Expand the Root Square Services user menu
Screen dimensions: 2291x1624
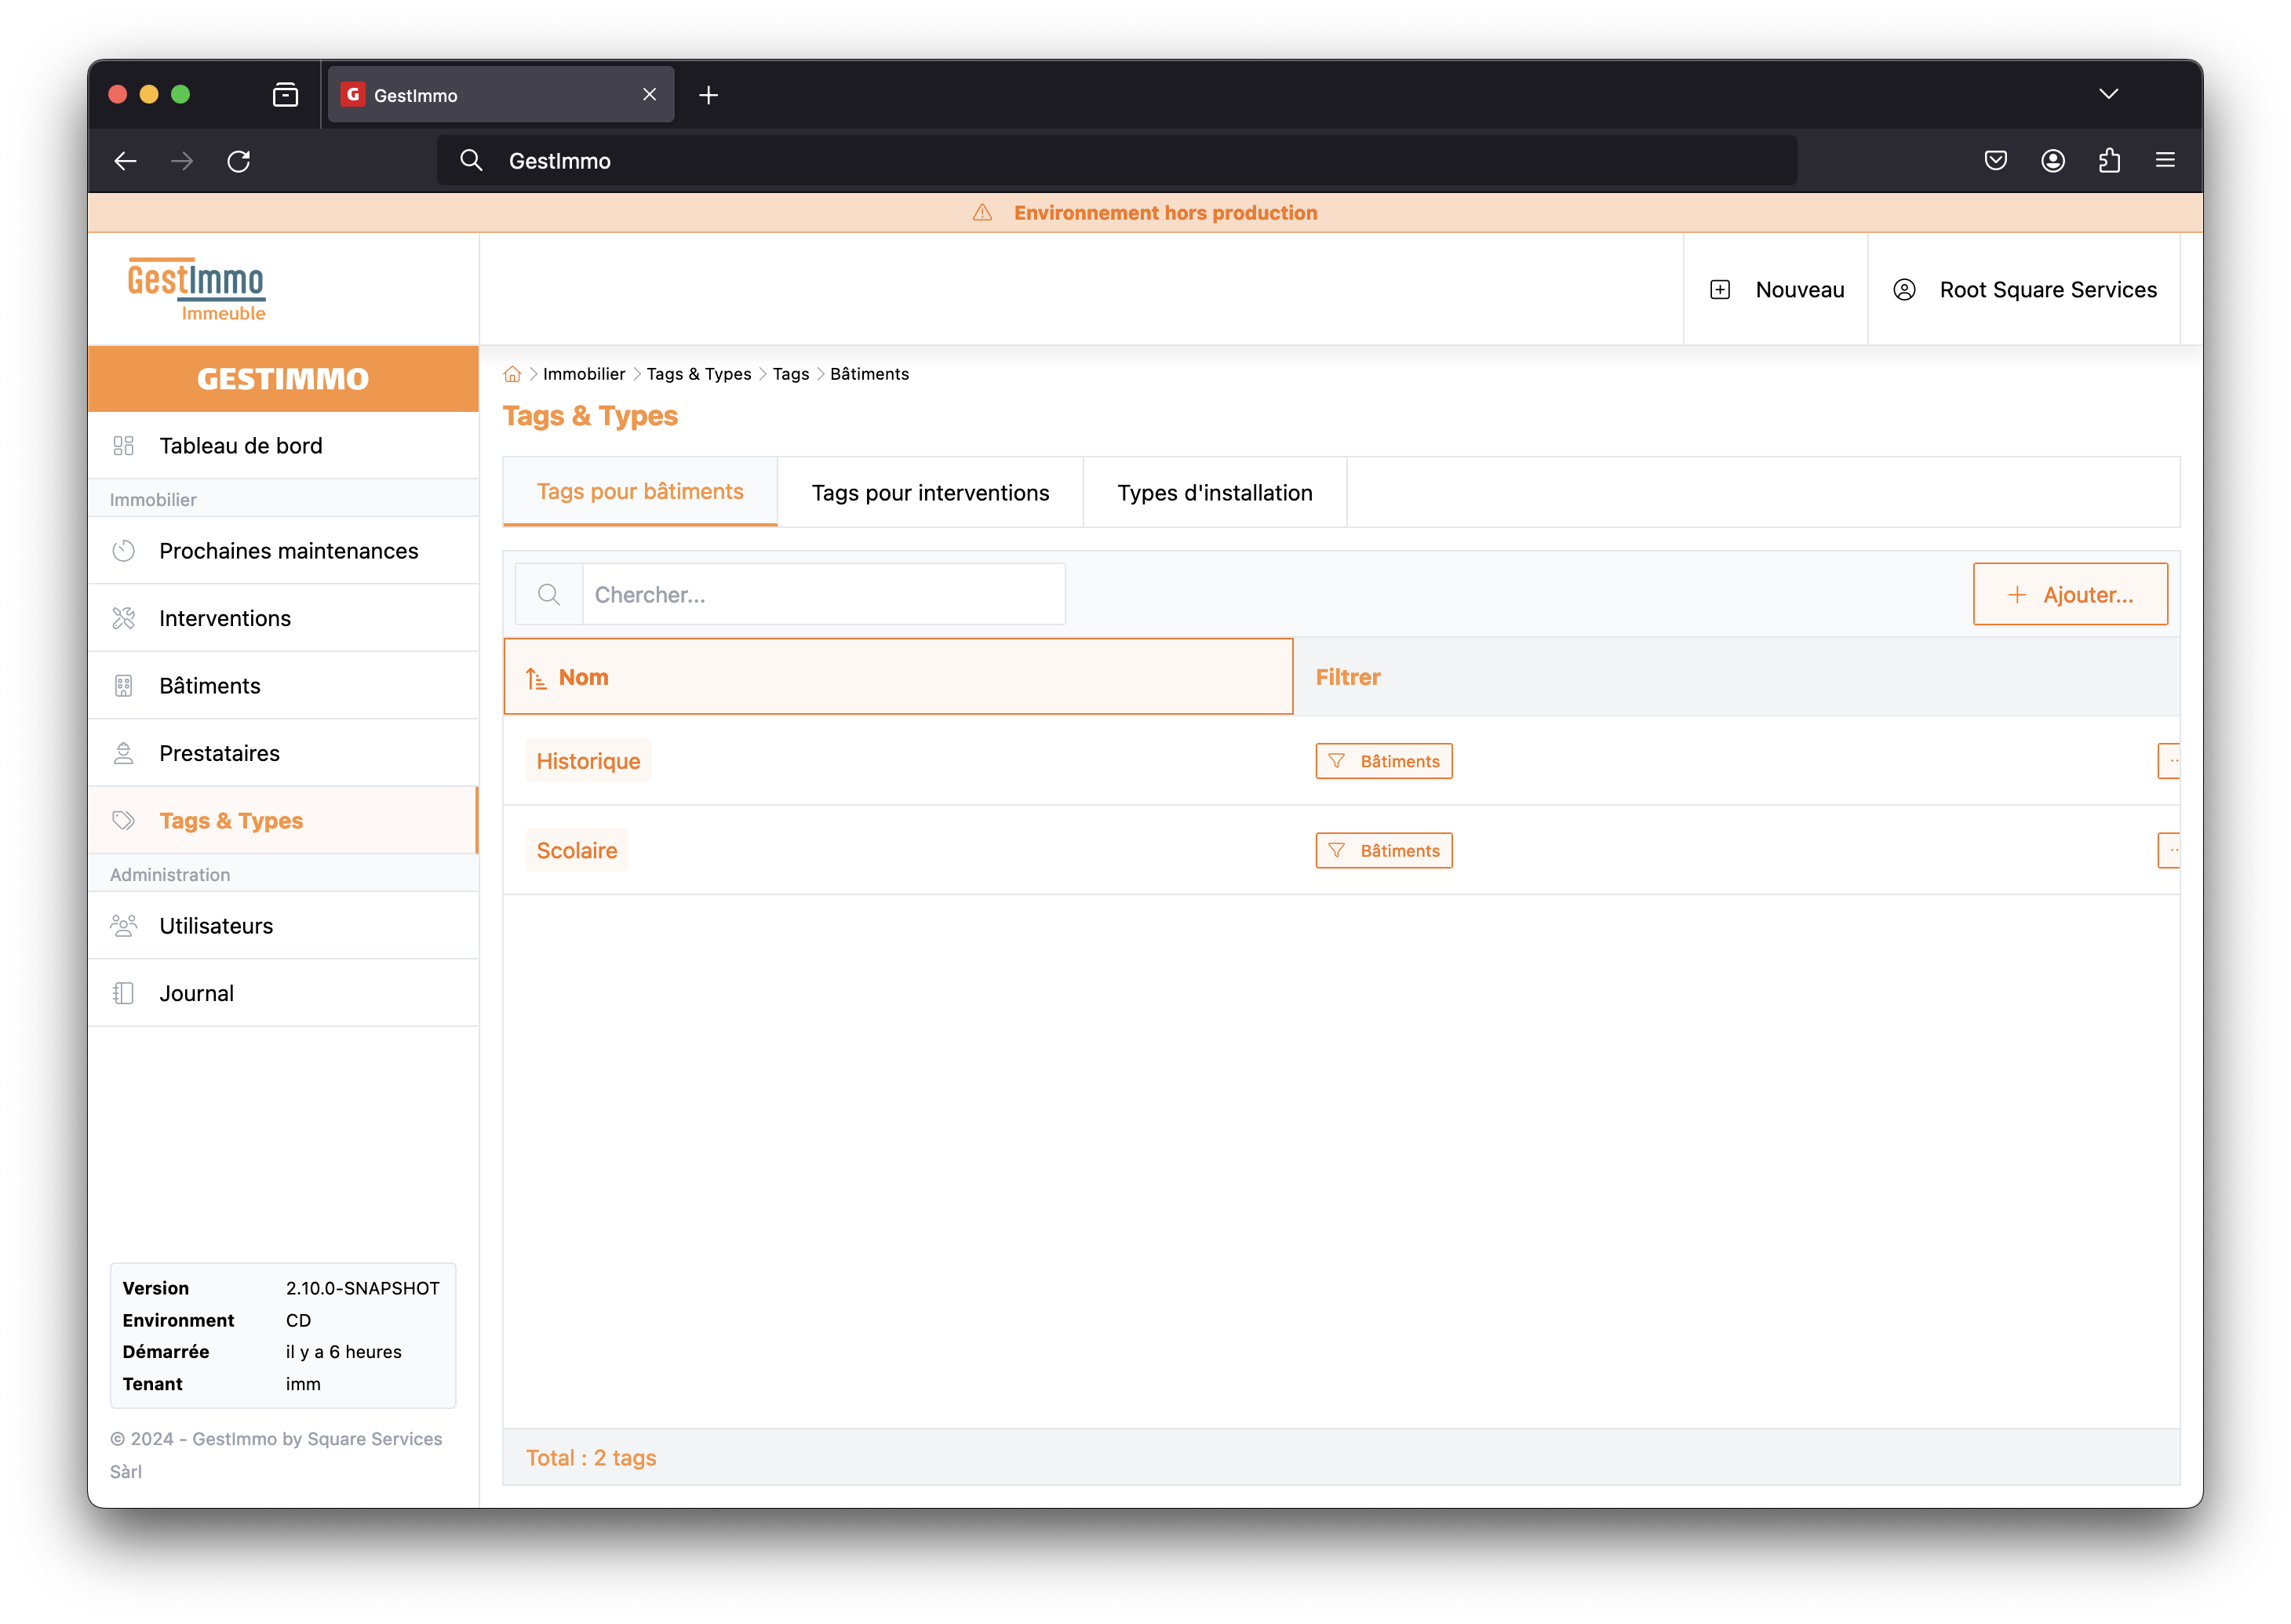tap(2024, 290)
